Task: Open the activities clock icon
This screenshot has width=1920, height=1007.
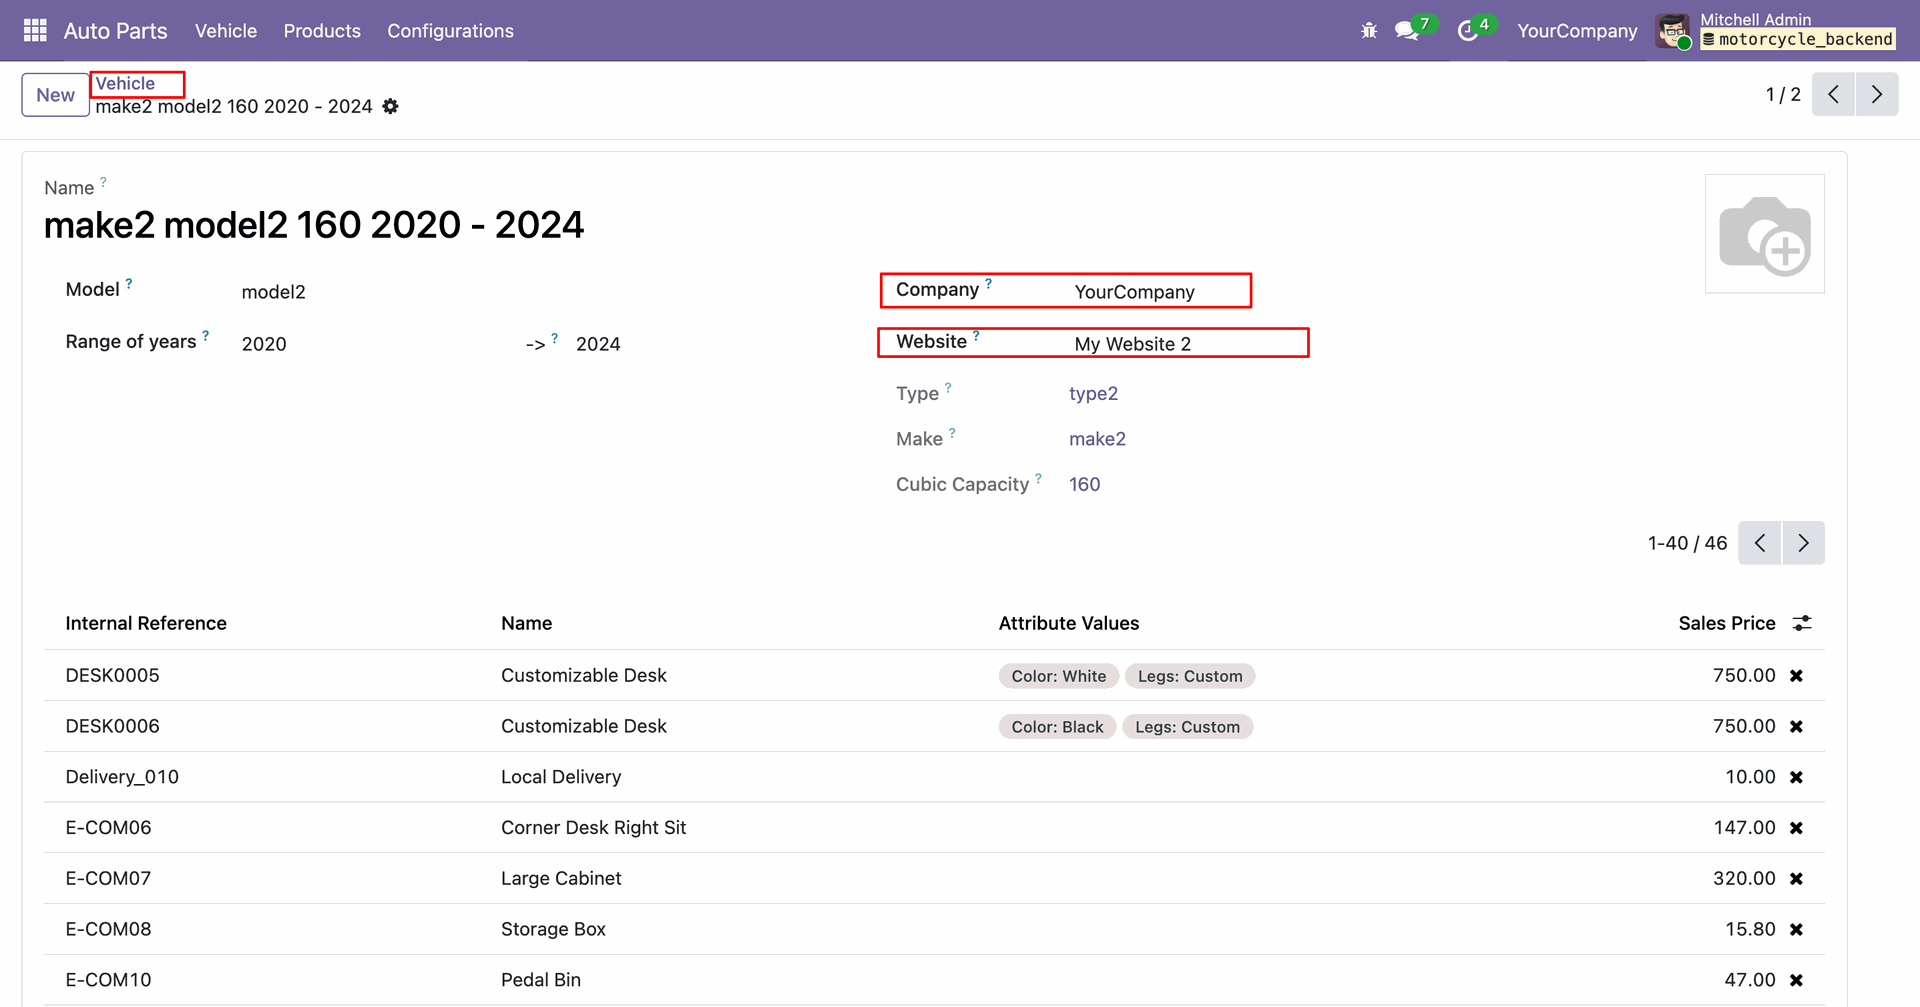Action: (1468, 31)
